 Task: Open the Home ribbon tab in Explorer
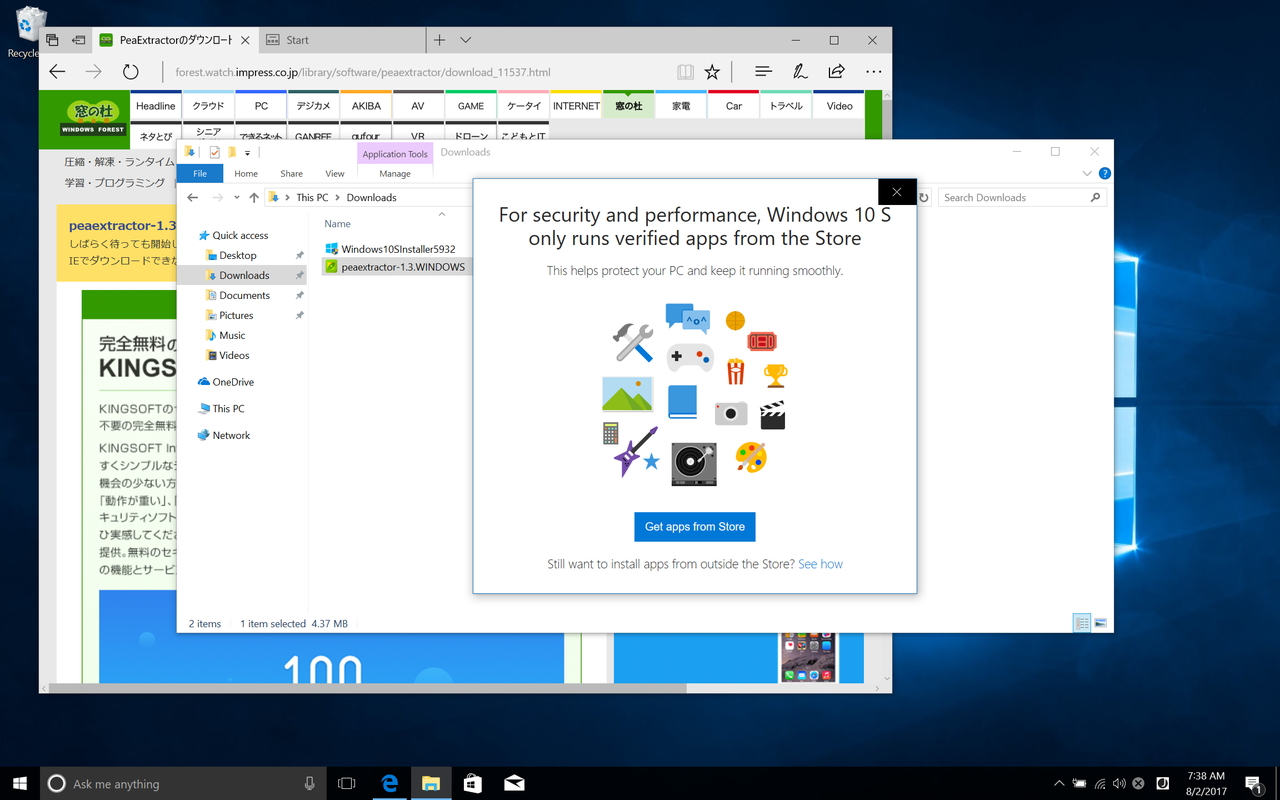point(246,173)
